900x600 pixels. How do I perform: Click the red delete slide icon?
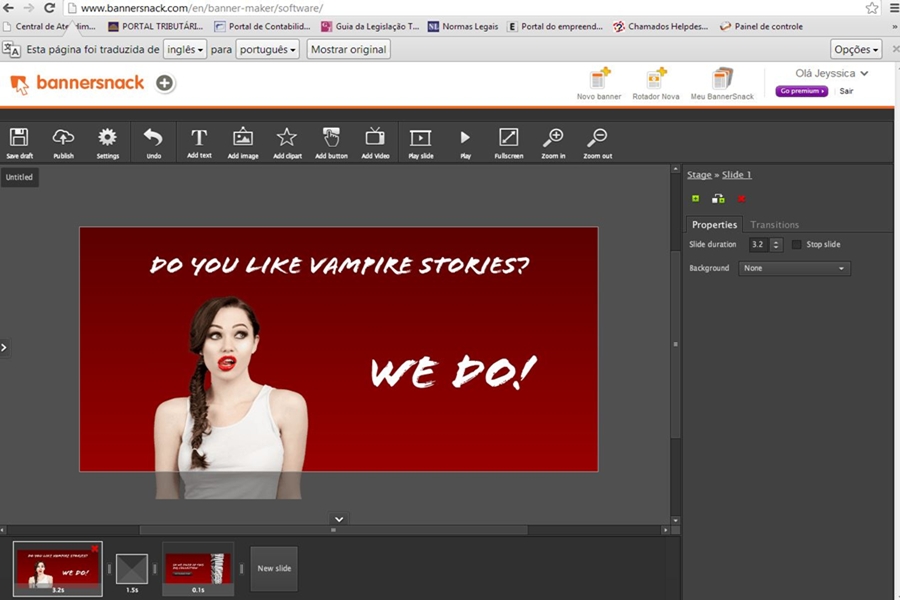point(741,199)
